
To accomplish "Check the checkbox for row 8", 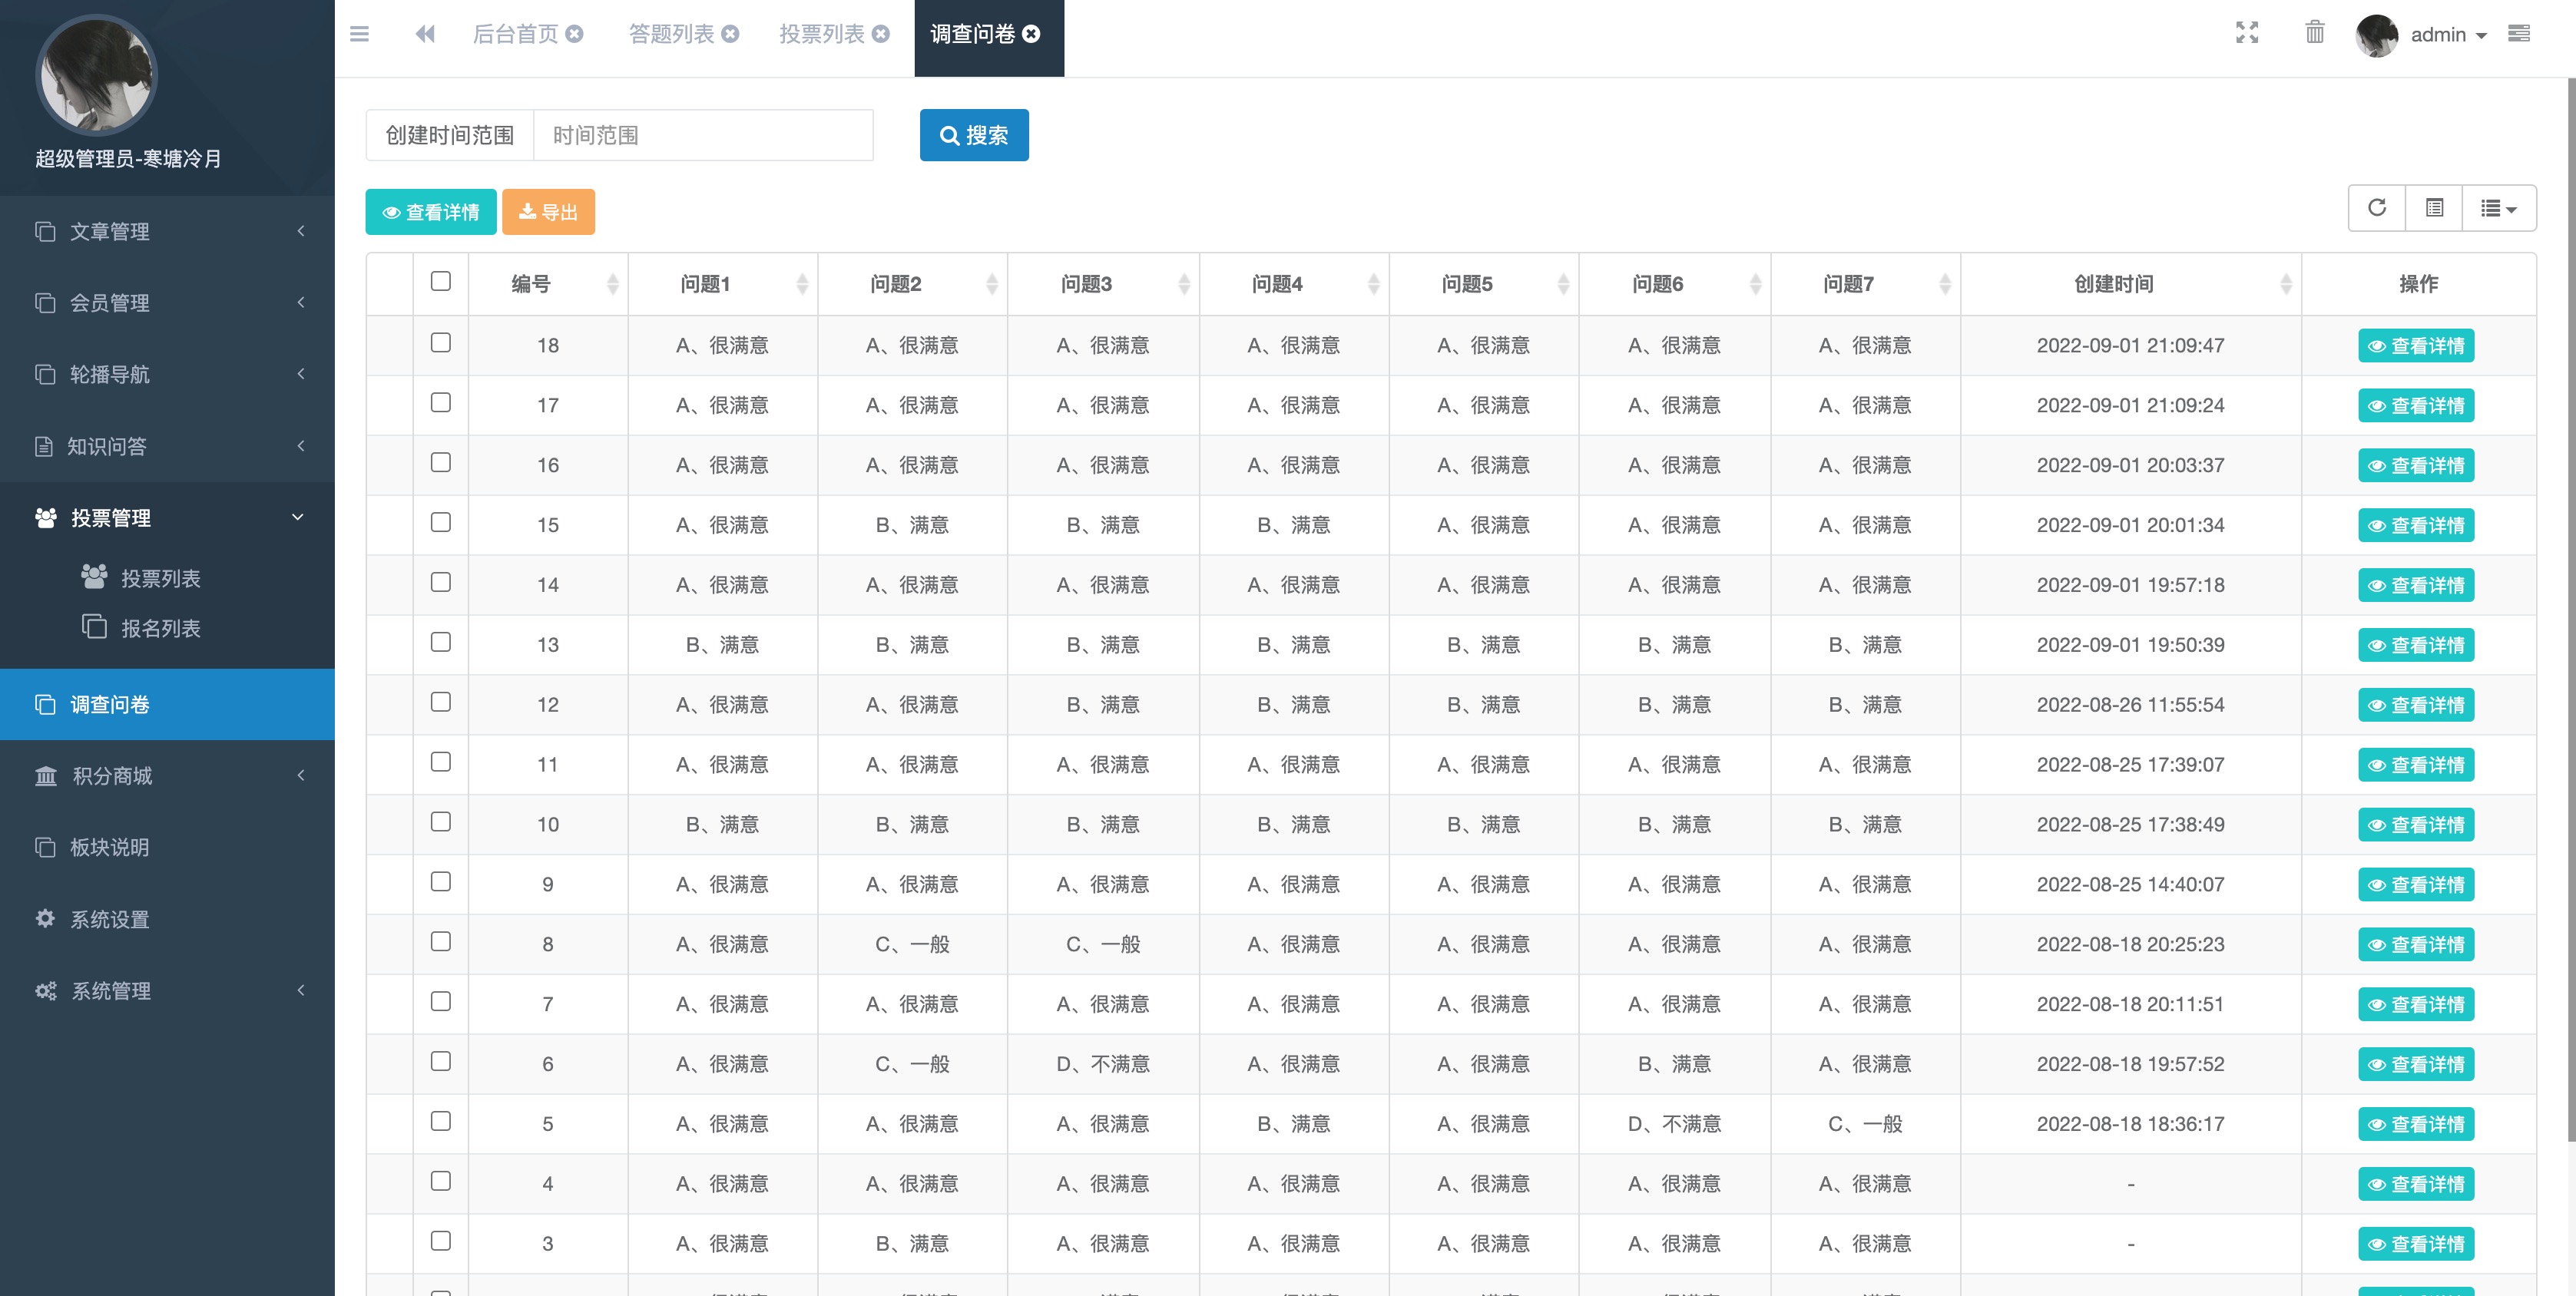I will (x=441, y=942).
